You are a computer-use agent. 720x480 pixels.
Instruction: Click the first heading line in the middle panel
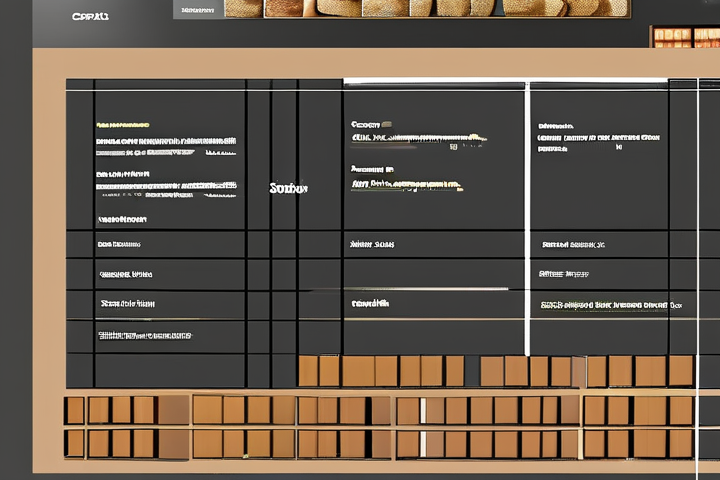click(371, 126)
